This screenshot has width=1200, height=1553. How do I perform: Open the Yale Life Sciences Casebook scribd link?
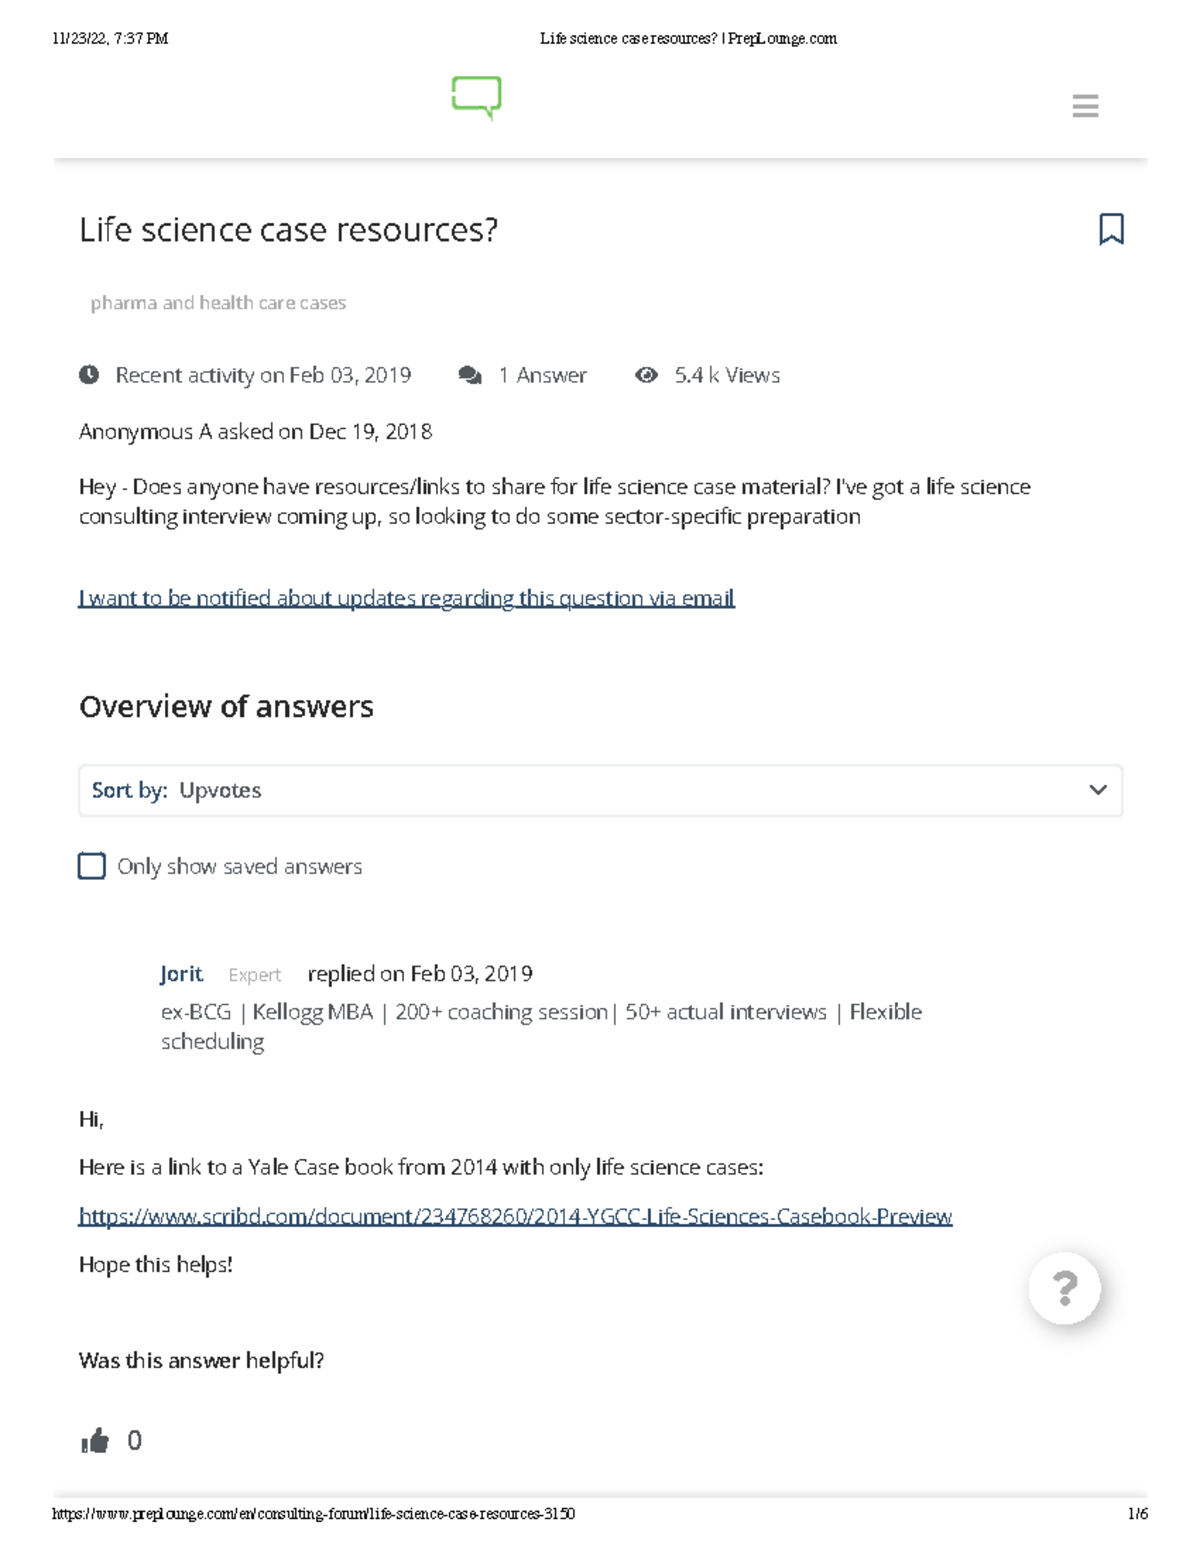click(x=516, y=1216)
